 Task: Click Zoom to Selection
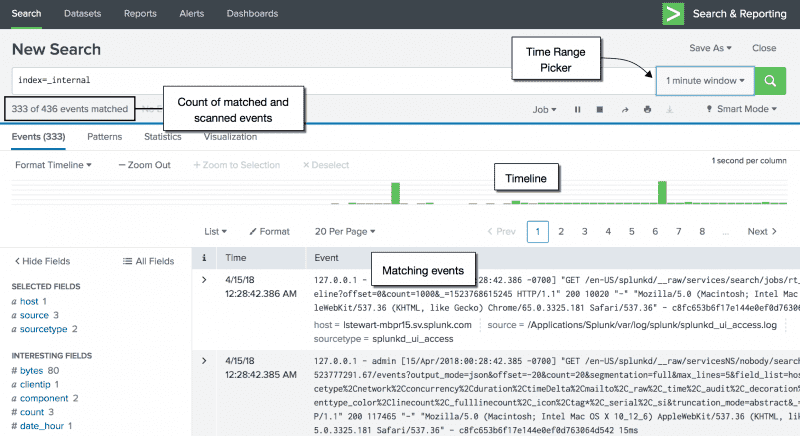point(237,165)
